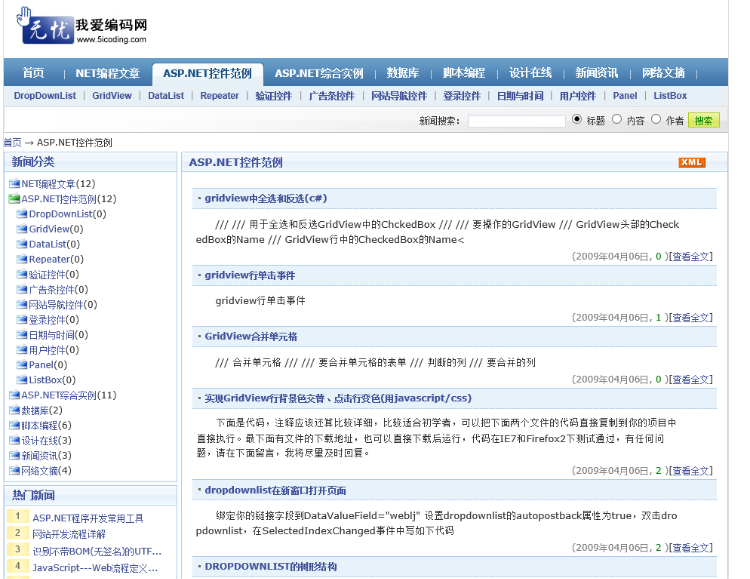Click folder icon beside NET编程文章(12)

click(x=14, y=184)
